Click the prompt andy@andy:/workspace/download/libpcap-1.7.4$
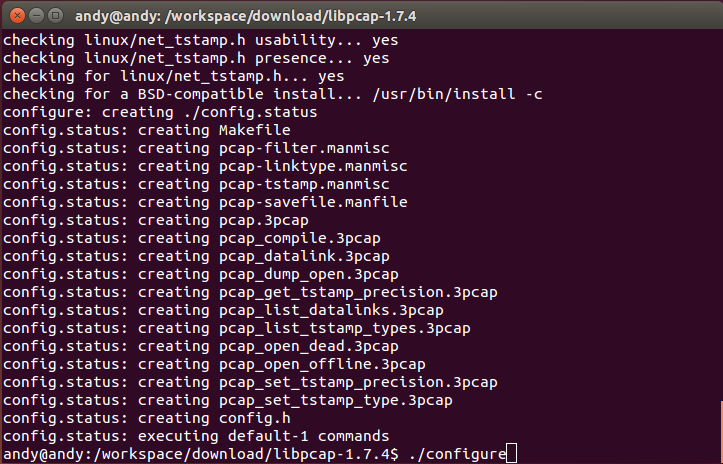This screenshot has width=723, height=464. (201, 454)
